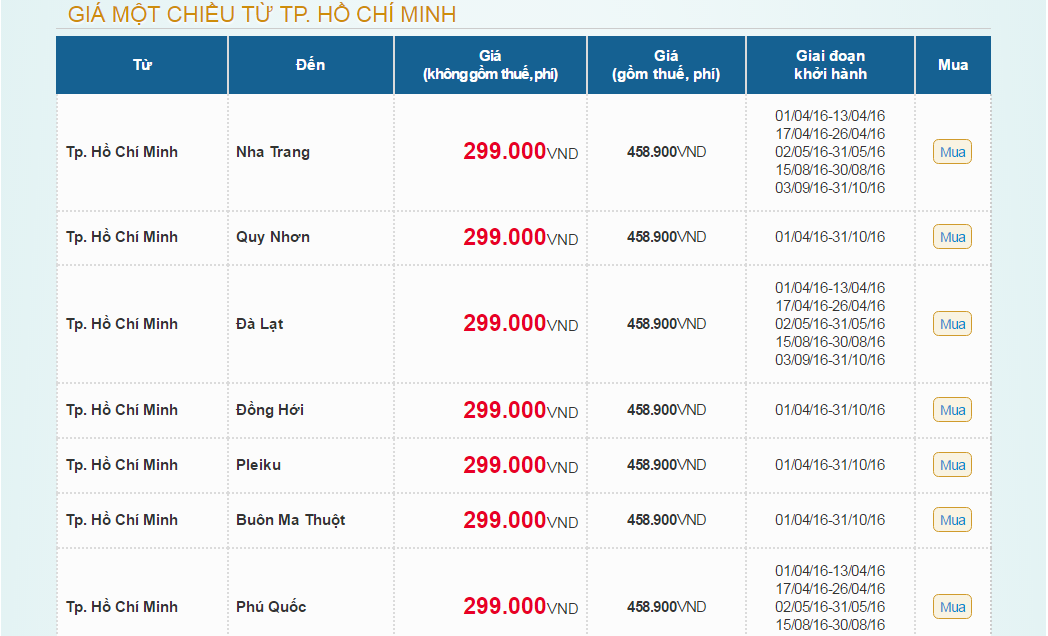Click Đồng Hới departure period dates
This screenshot has width=1048, height=636.
[830, 410]
